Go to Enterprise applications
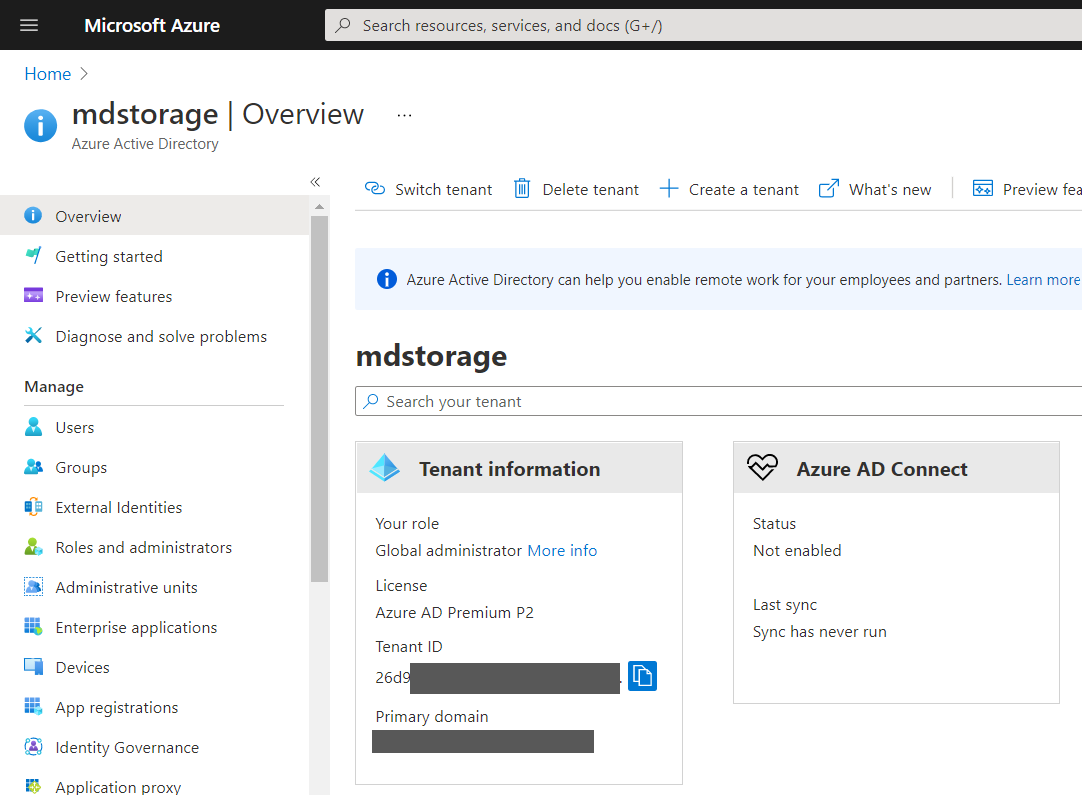 coord(155,627)
